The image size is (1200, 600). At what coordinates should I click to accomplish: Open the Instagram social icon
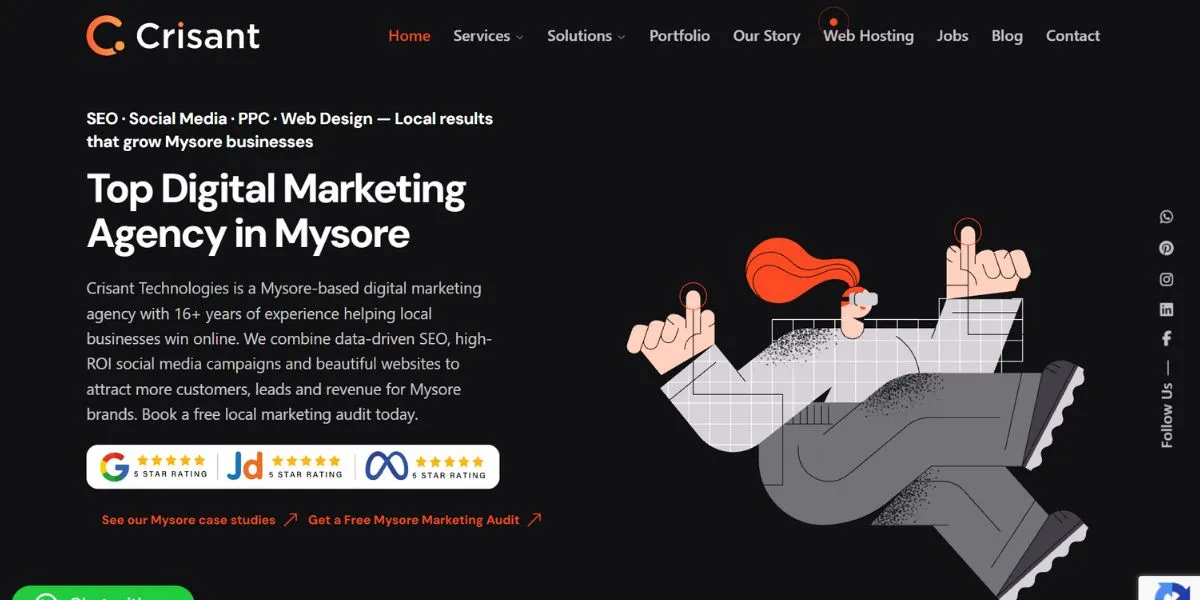point(1166,279)
